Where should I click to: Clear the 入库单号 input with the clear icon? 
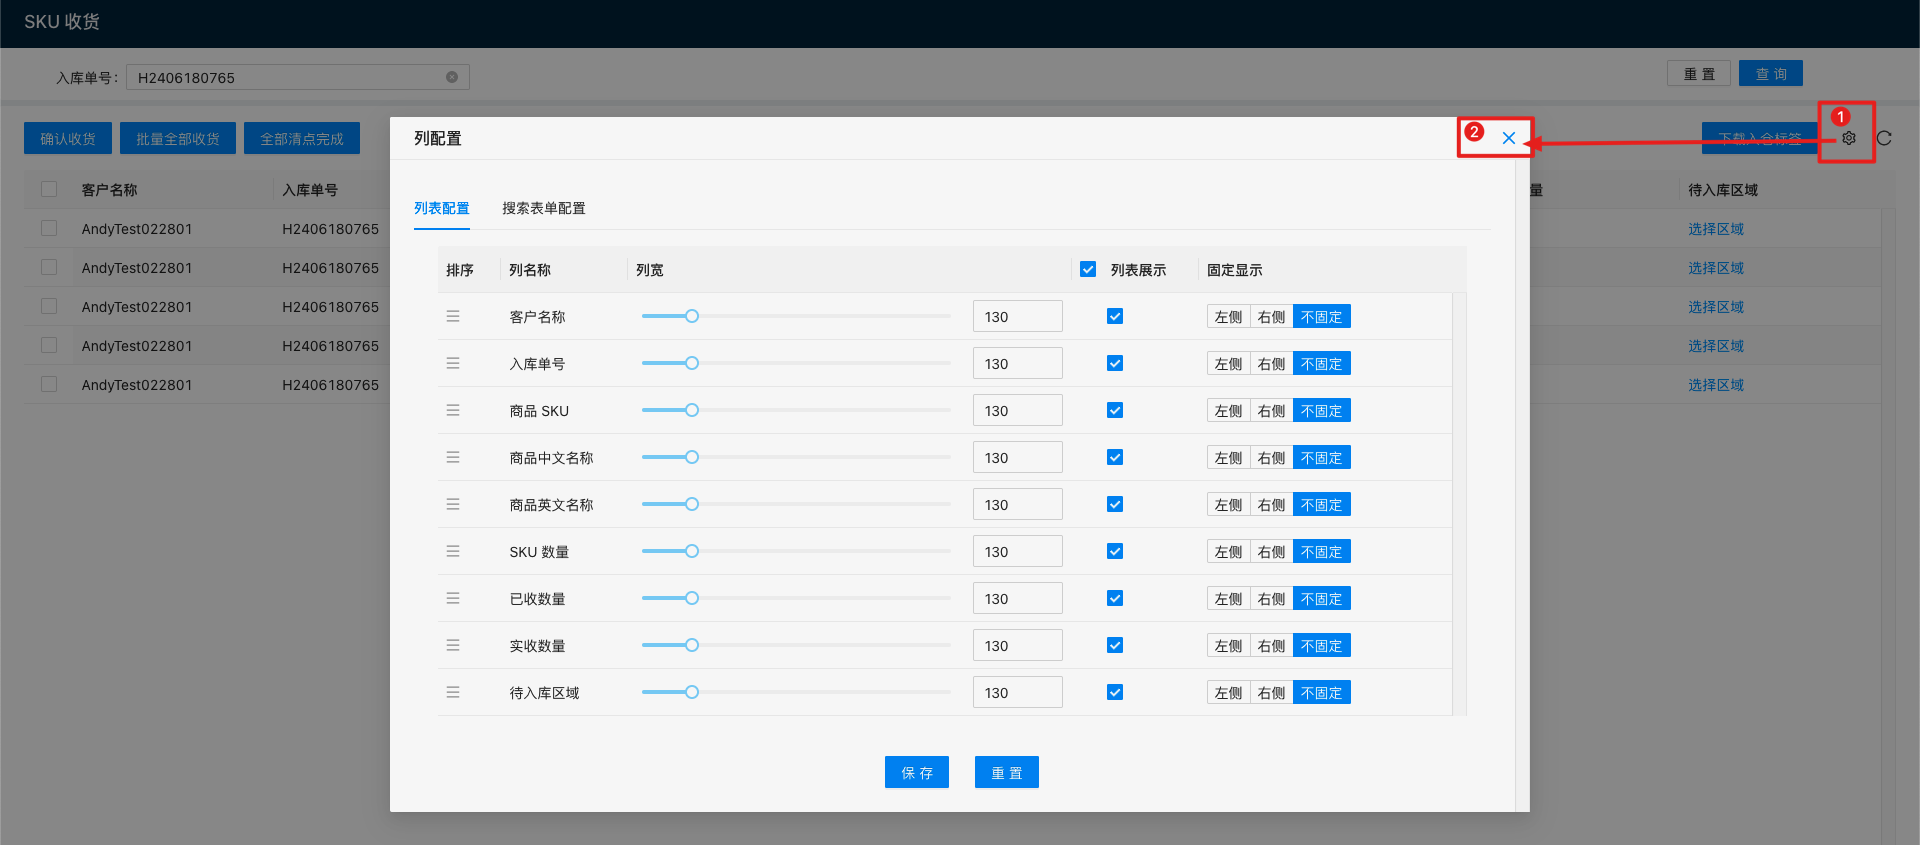pyautogui.click(x=452, y=77)
